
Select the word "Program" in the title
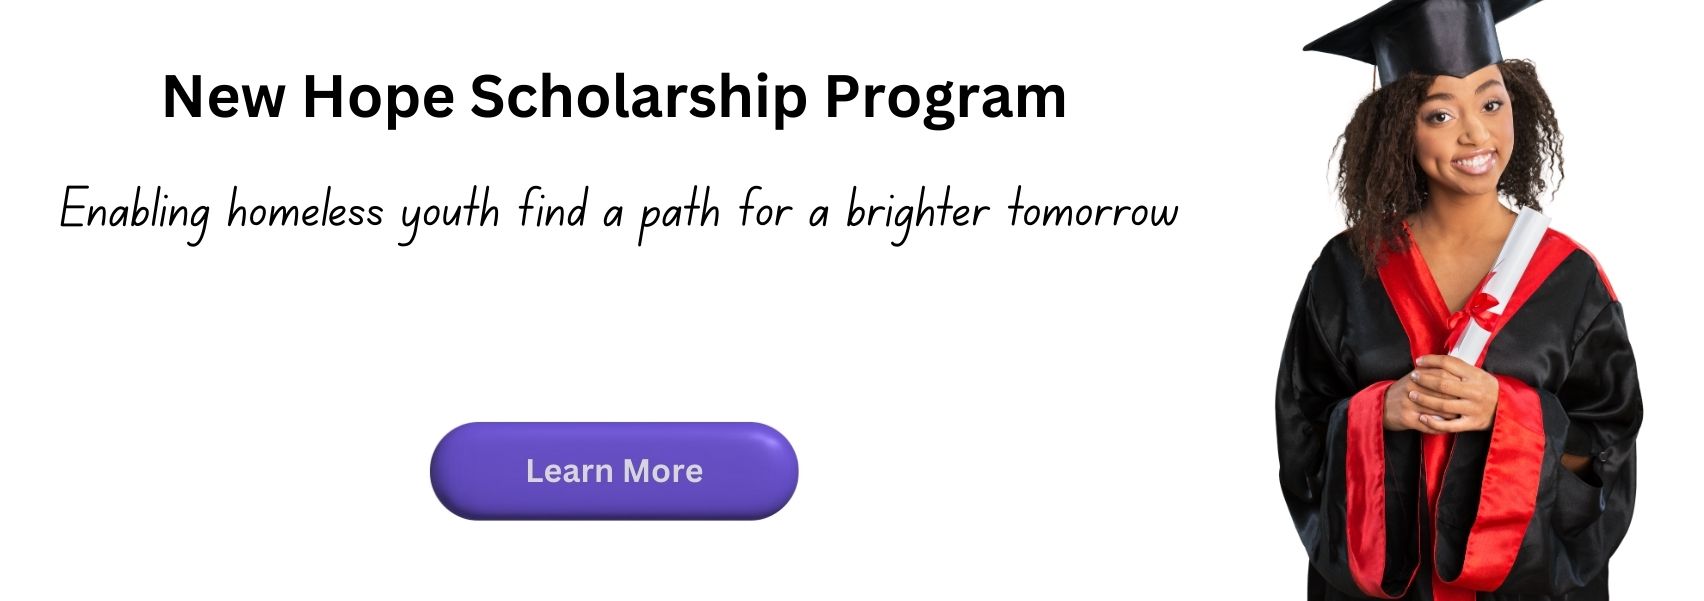[945, 99]
